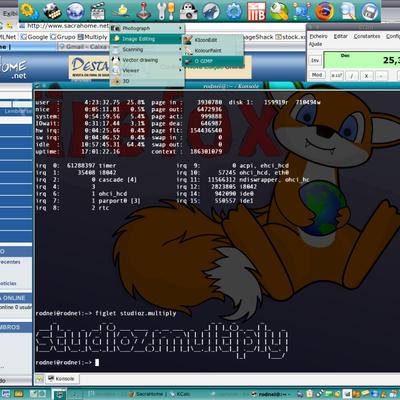Viewport: 400px width, 400px height.
Task: Launch KolourPaint from the submenu
Action: [213, 51]
